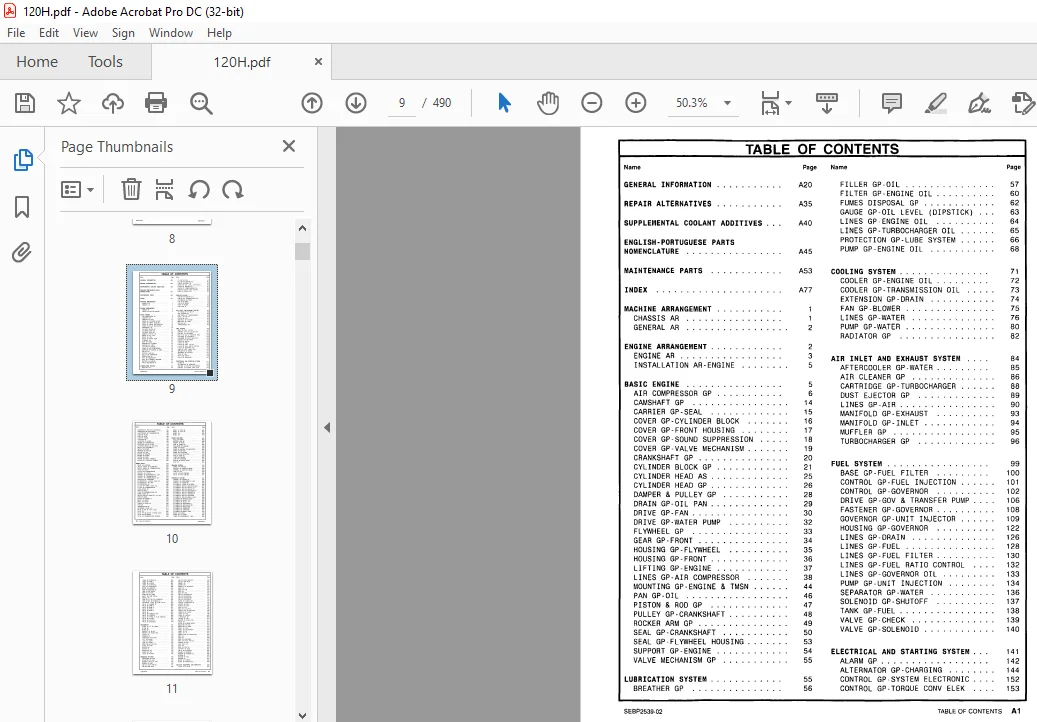Switch to the Home tab
The height and width of the screenshot is (722, 1037).
(x=37, y=62)
